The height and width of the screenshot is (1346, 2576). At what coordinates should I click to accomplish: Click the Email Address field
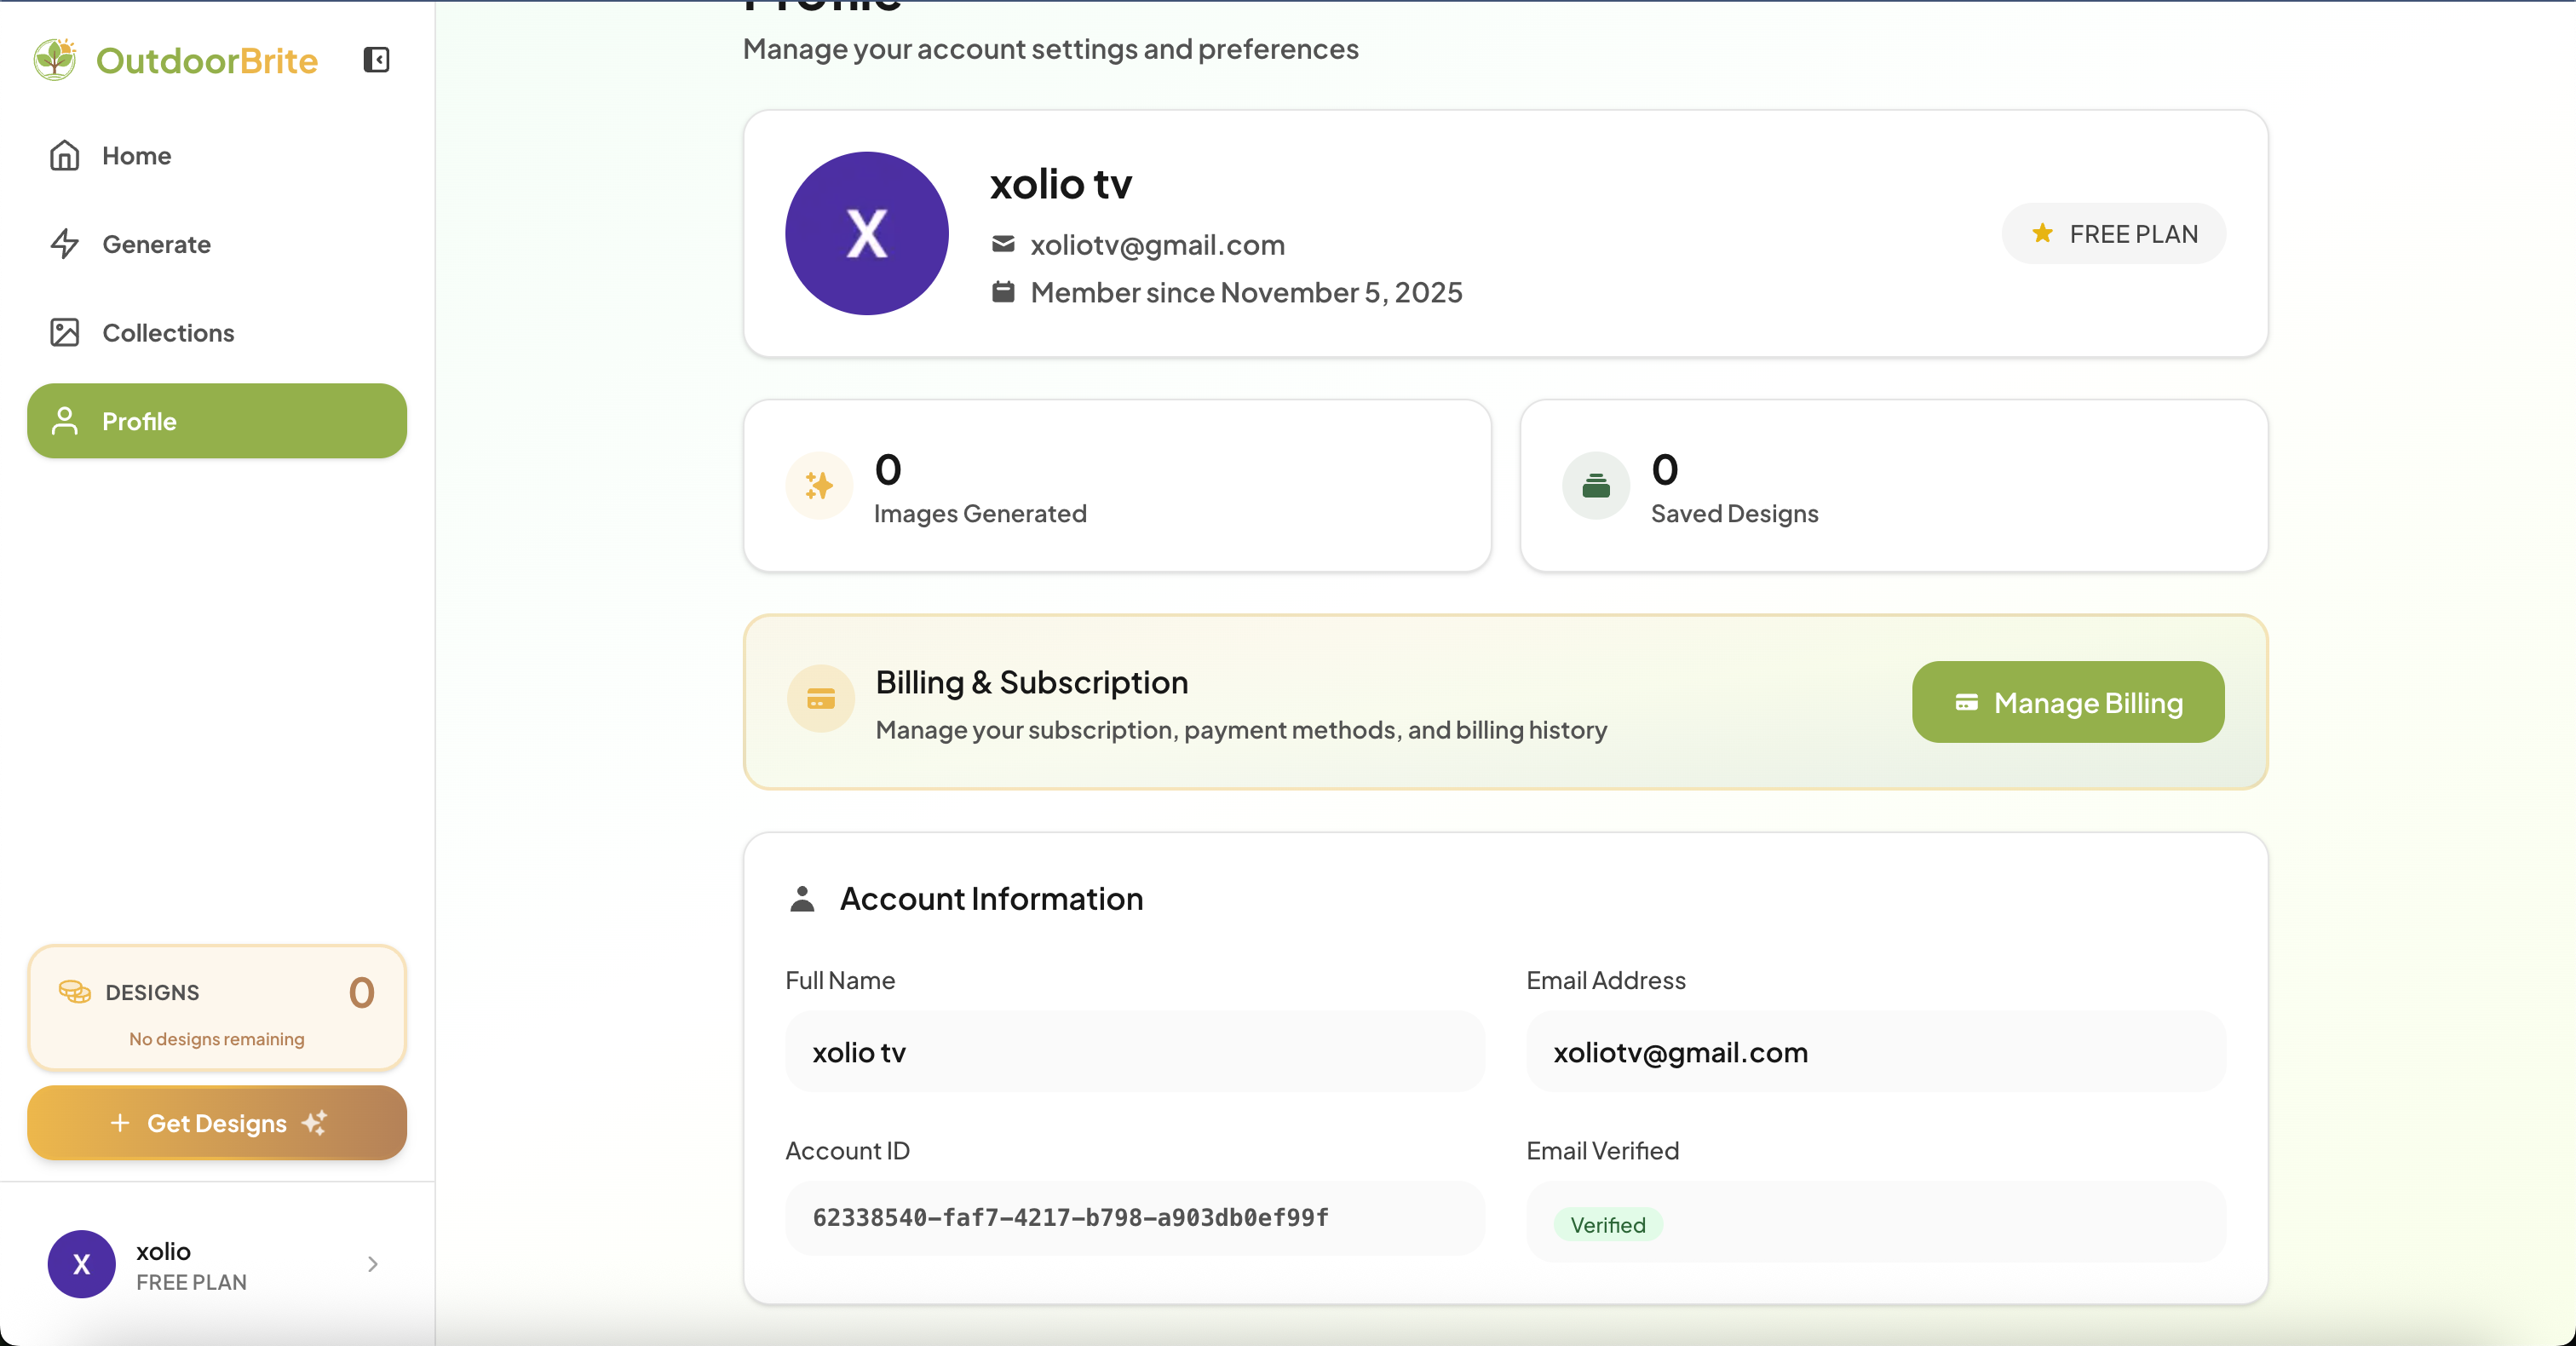pyautogui.click(x=1875, y=1052)
